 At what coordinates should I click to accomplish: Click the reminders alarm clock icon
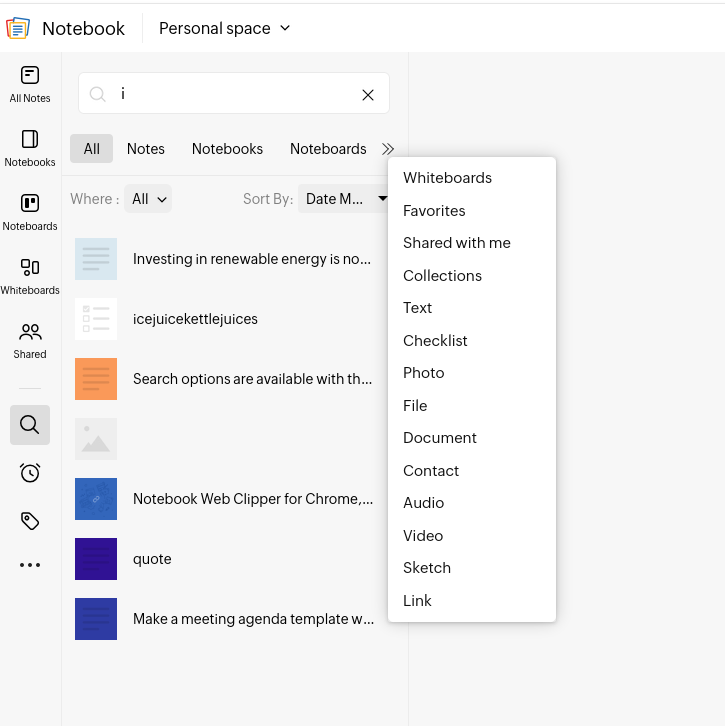(30, 473)
